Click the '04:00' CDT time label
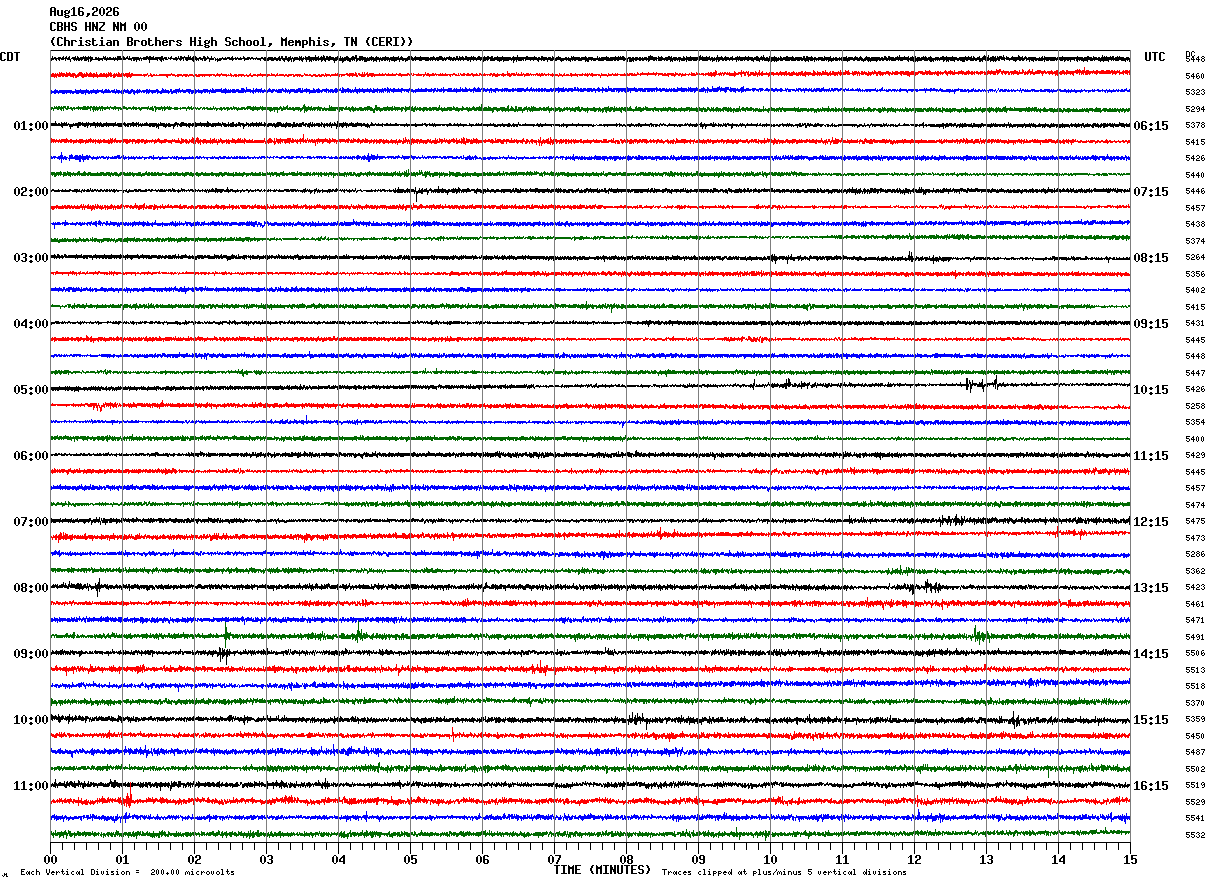The width and height of the screenshot is (1210, 886). pos(31,324)
